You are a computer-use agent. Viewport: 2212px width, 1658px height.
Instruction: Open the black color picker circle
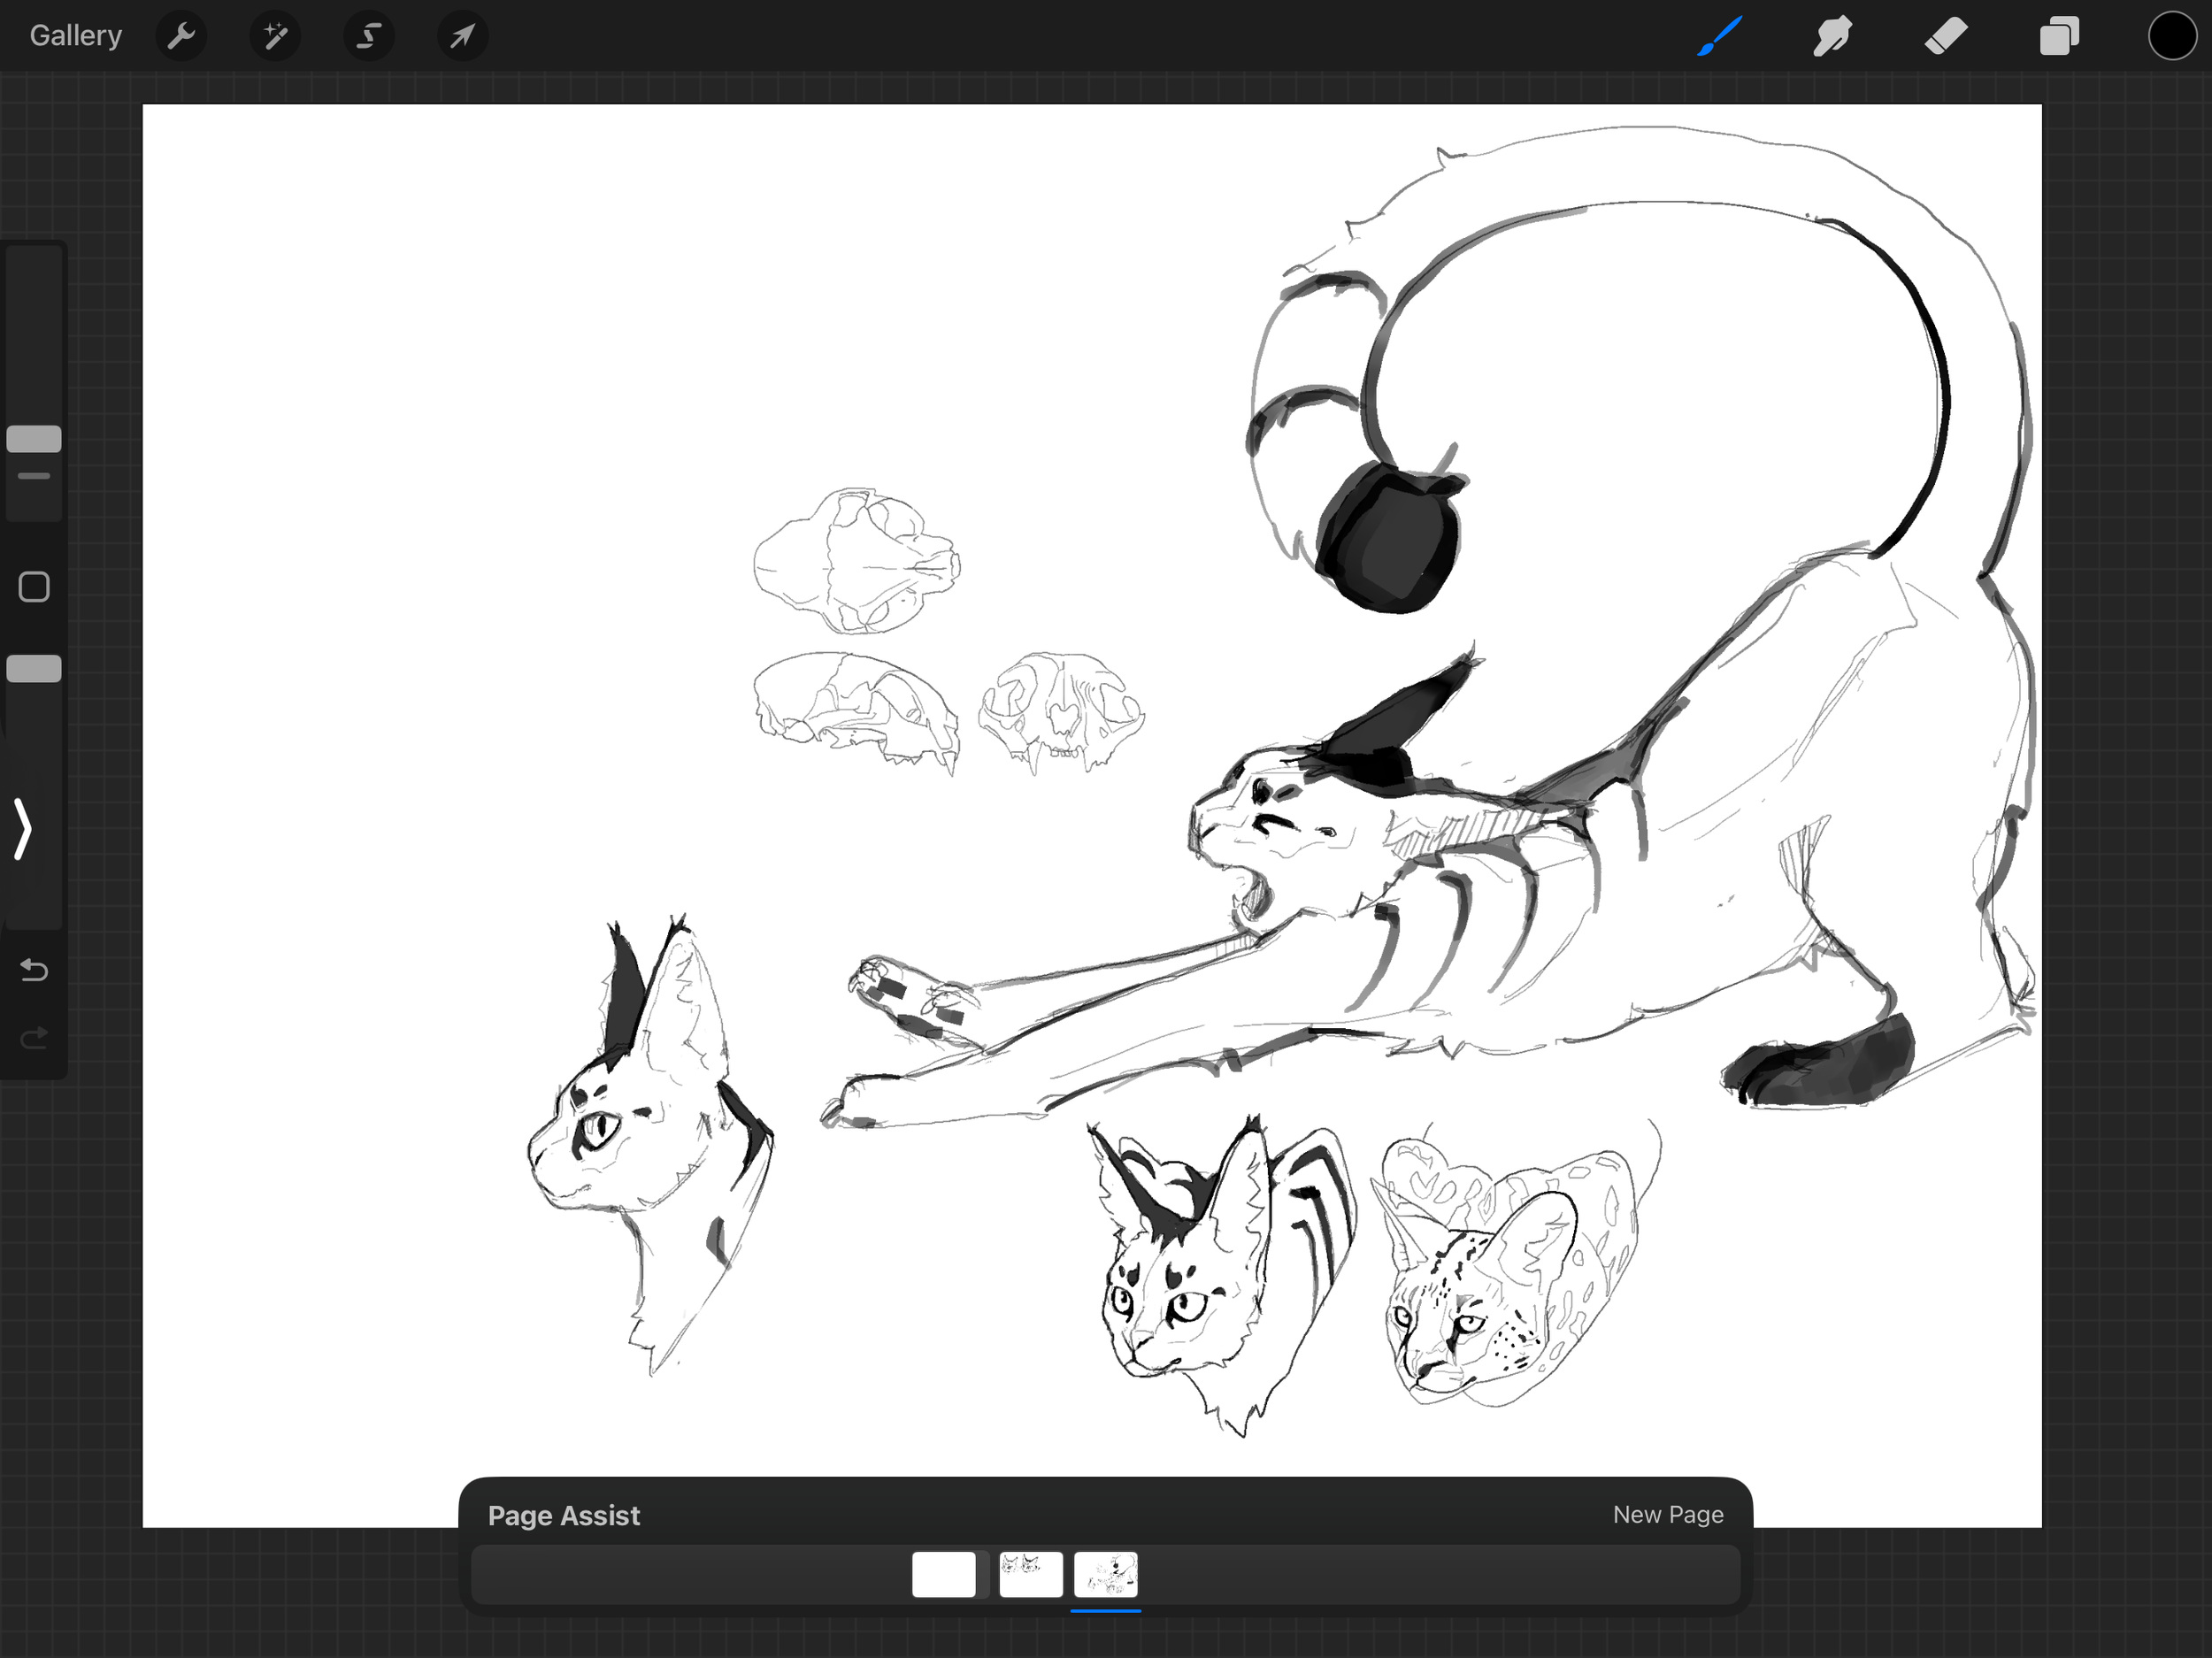point(2172,37)
